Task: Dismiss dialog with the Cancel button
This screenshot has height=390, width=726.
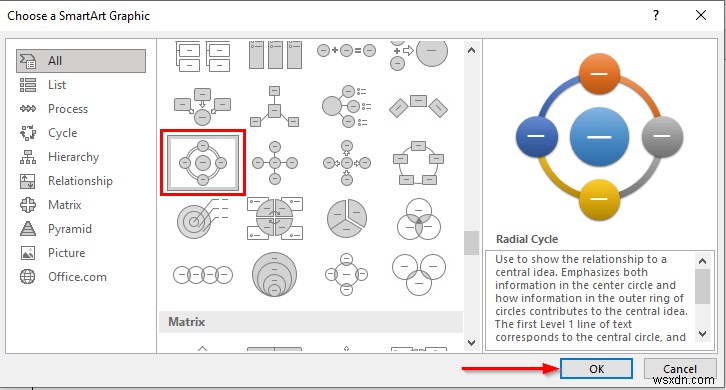Action: (x=680, y=369)
